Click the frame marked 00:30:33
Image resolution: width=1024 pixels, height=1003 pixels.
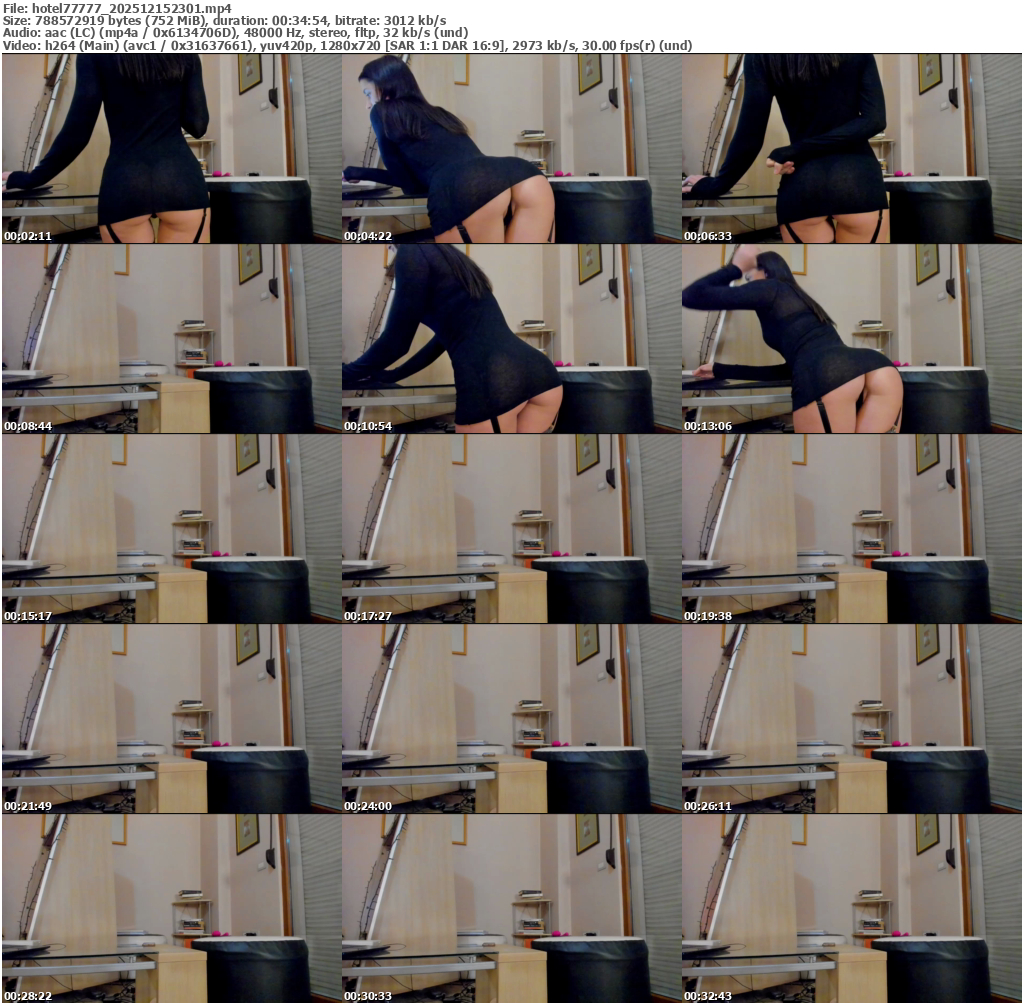point(511,908)
